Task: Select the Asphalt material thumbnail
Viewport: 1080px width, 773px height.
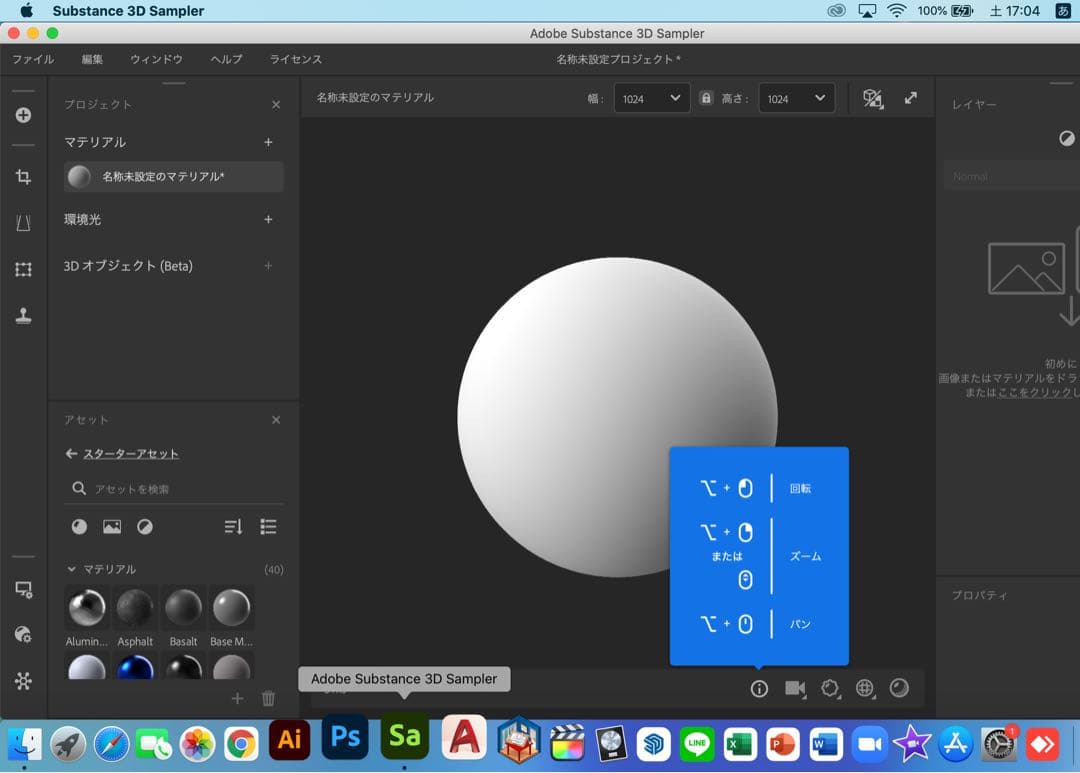Action: click(135, 608)
